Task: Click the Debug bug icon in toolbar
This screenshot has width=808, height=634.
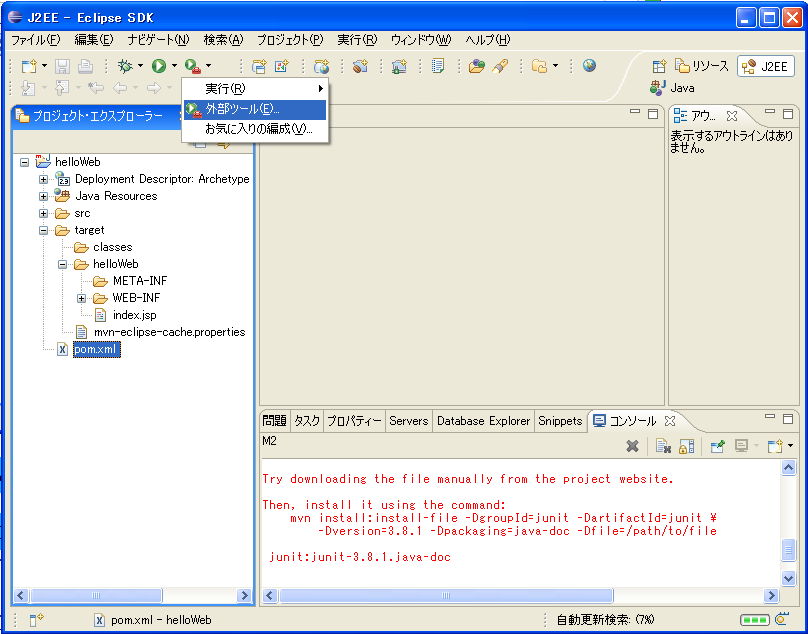Action: point(125,66)
